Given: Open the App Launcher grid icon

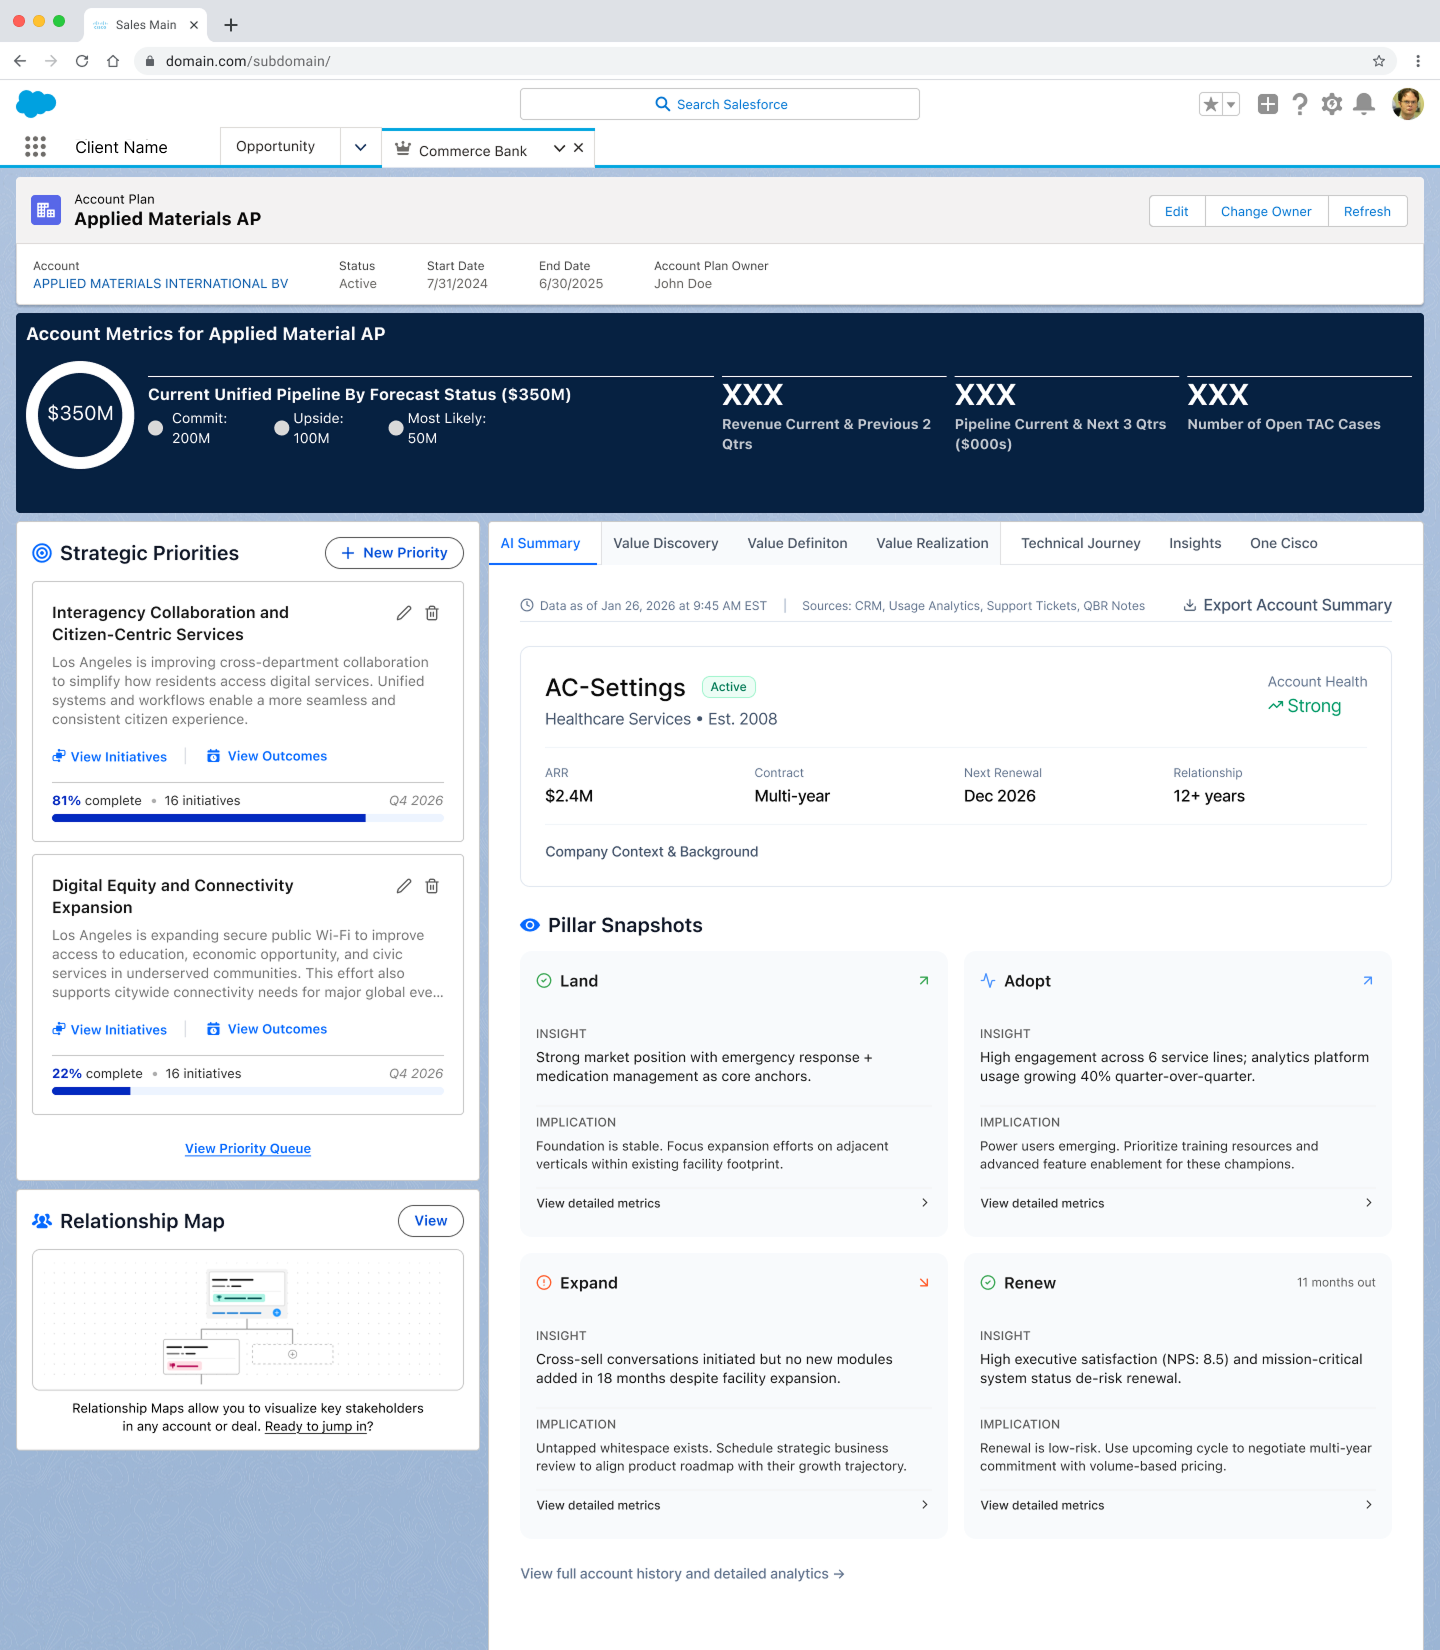Looking at the screenshot, I should pos(35,147).
